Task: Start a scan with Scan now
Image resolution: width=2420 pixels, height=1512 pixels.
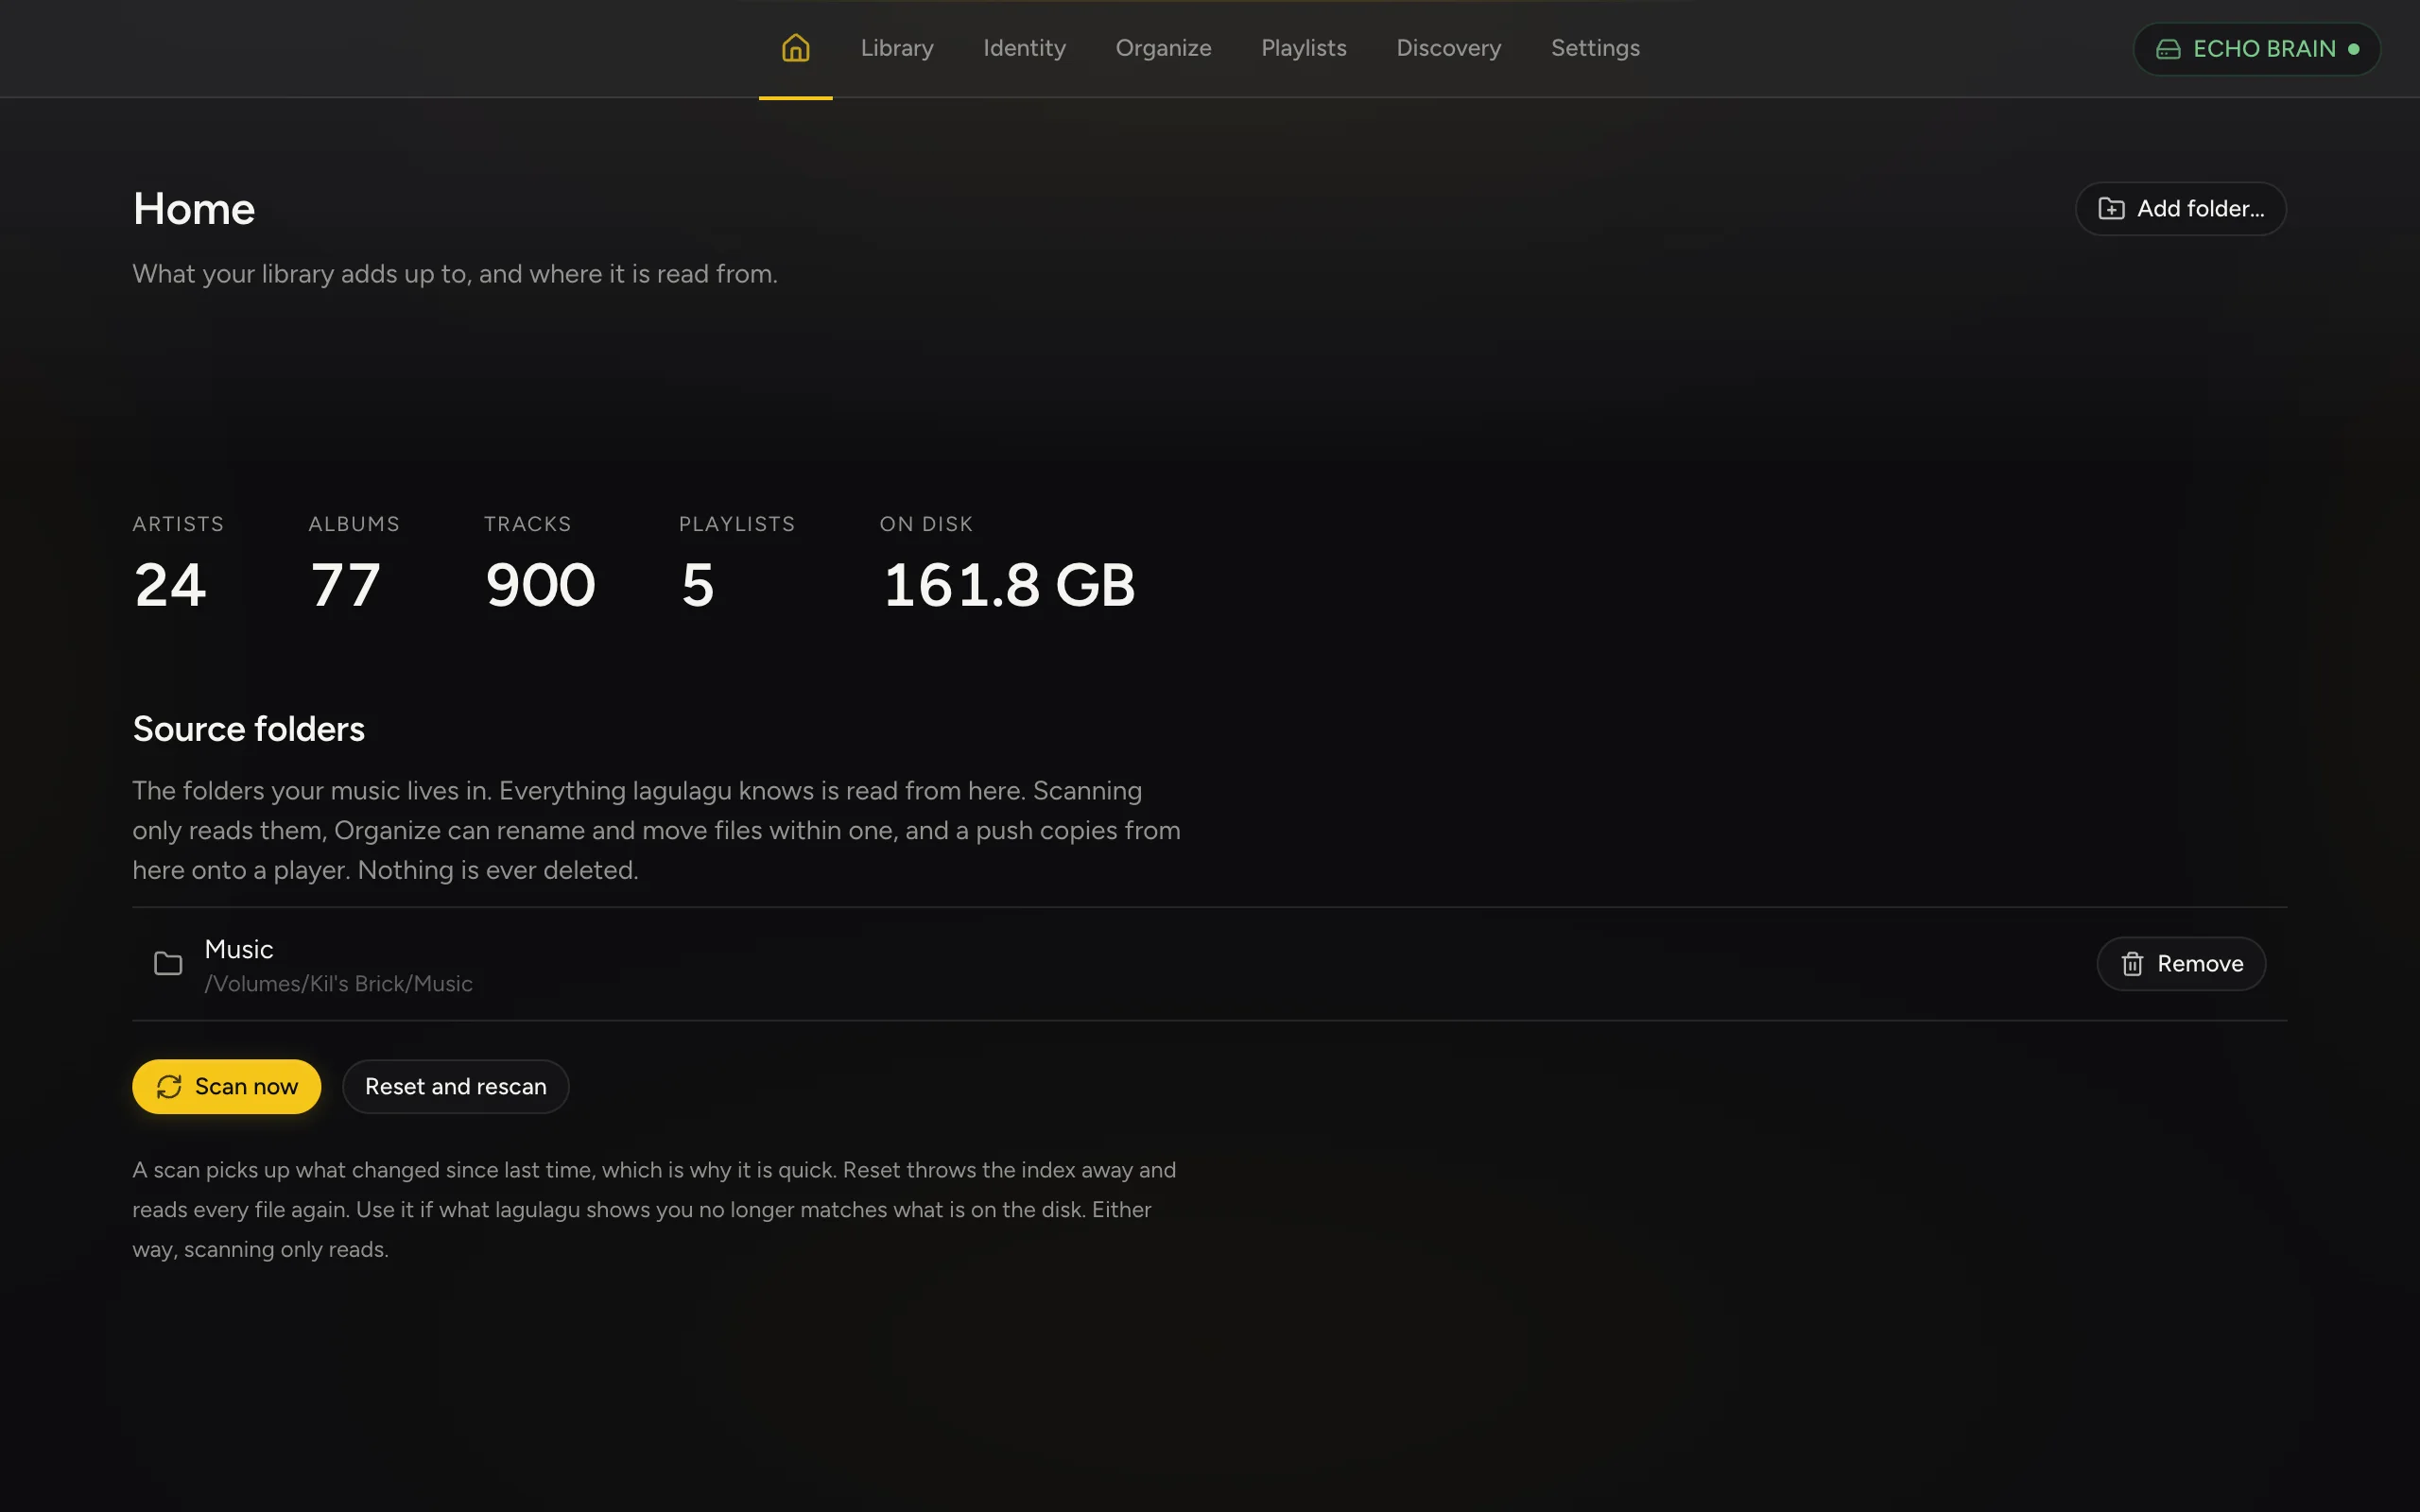Action: pos(226,1086)
